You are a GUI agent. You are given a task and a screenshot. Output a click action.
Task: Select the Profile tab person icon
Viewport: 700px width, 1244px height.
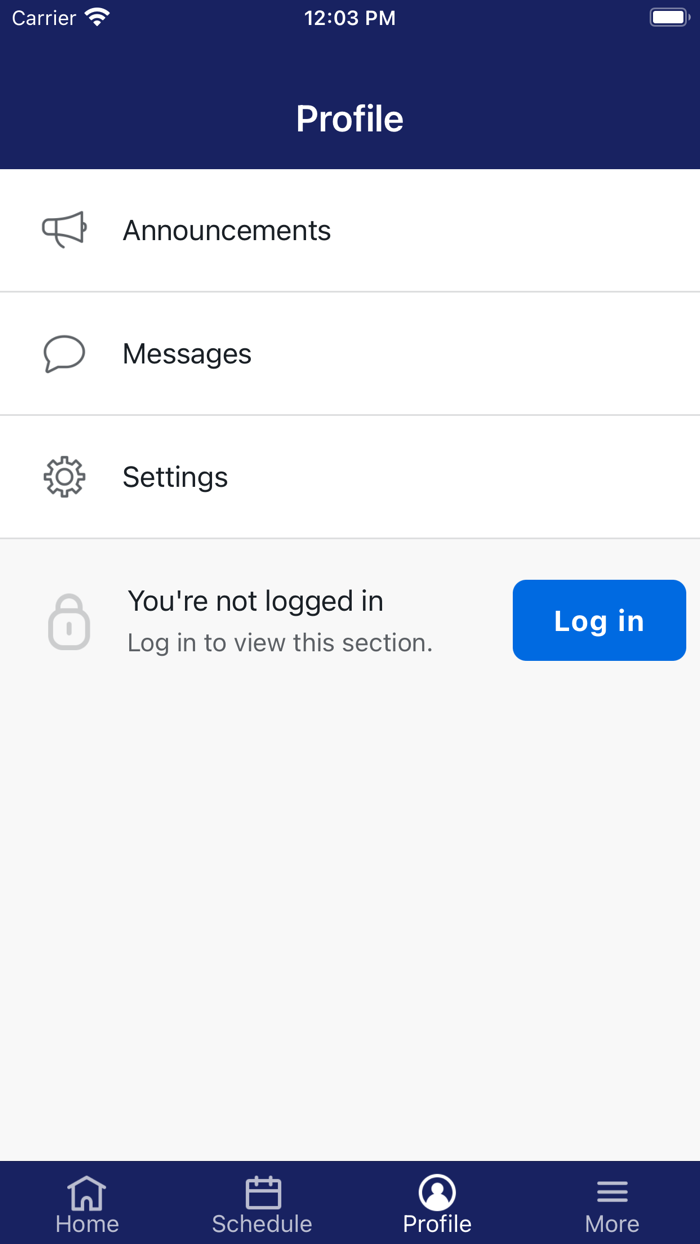(437, 1192)
